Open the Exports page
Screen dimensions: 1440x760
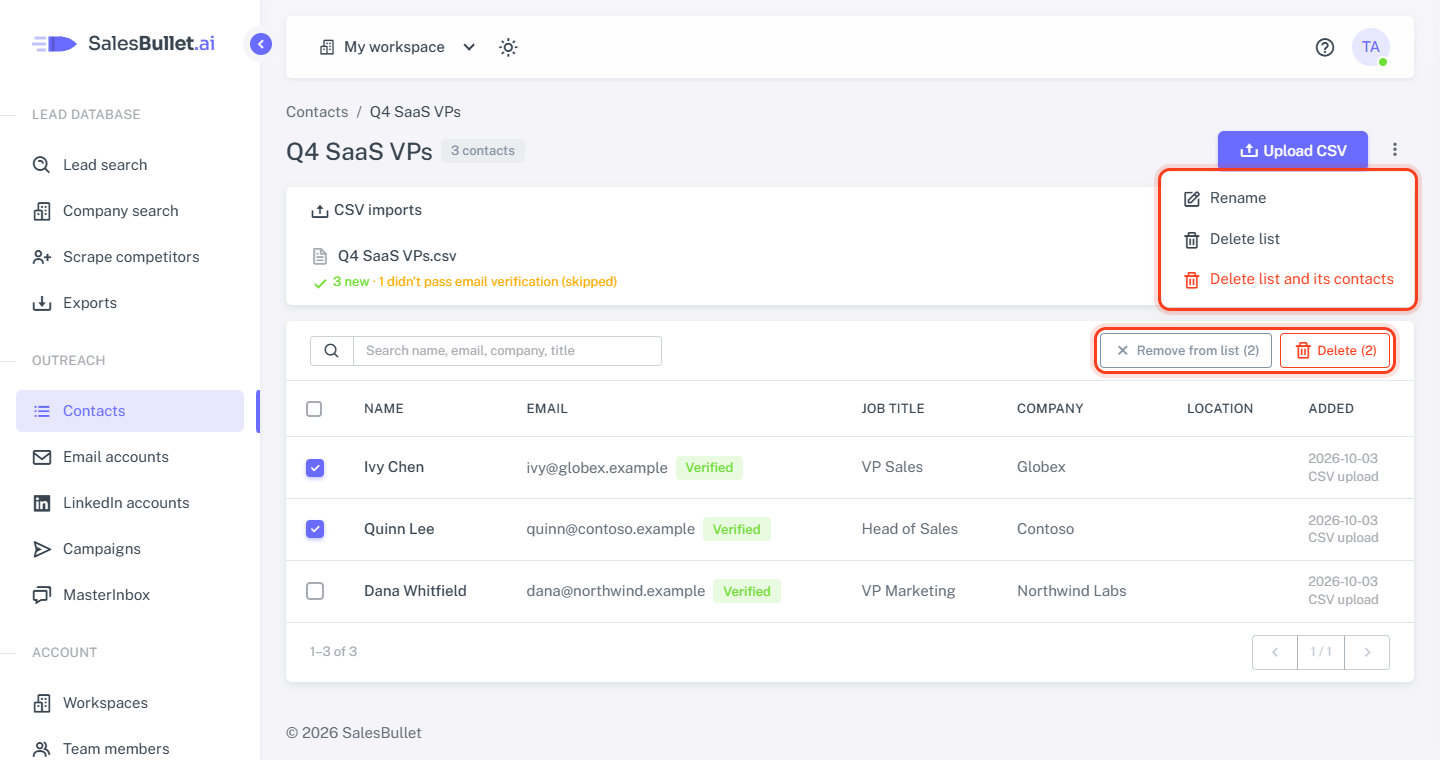pyautogui.click(x=130, y=303)
